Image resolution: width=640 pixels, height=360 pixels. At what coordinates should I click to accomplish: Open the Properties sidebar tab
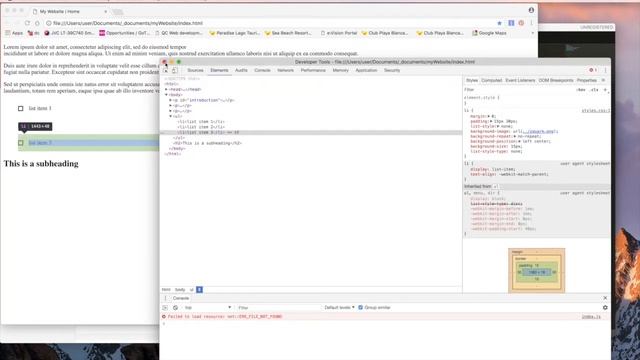click(587, 80)
